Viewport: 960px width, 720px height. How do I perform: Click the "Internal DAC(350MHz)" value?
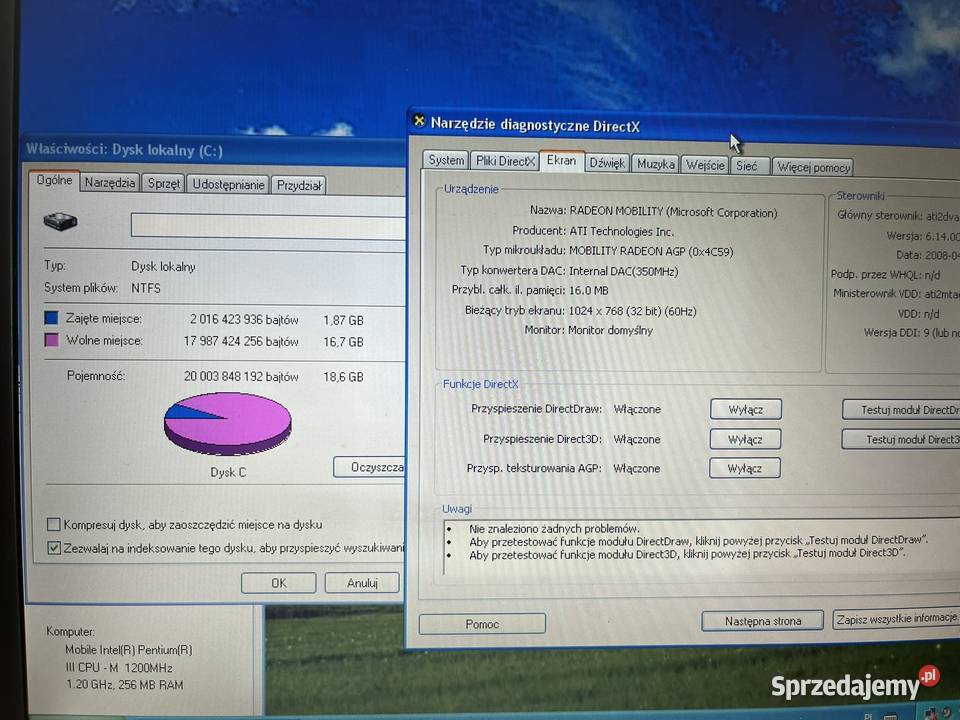pyautogui.click(x=623, y=271)
